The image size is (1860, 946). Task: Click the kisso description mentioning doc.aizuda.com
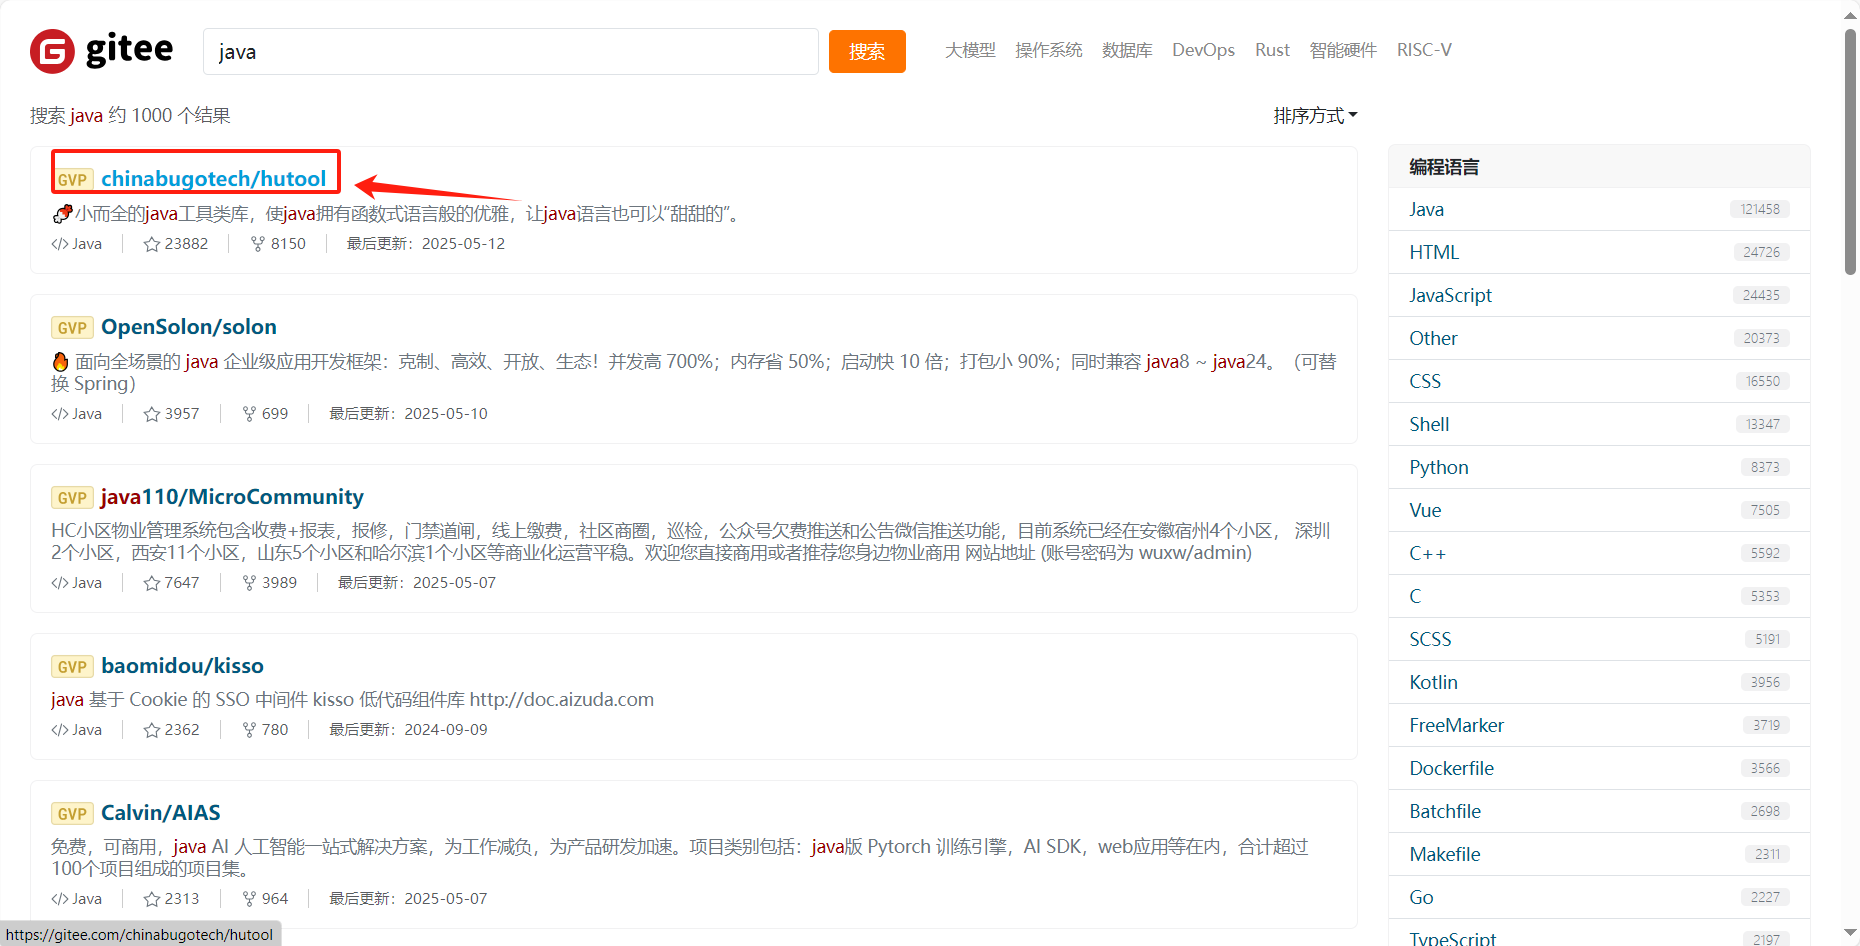tap(352, 700)
